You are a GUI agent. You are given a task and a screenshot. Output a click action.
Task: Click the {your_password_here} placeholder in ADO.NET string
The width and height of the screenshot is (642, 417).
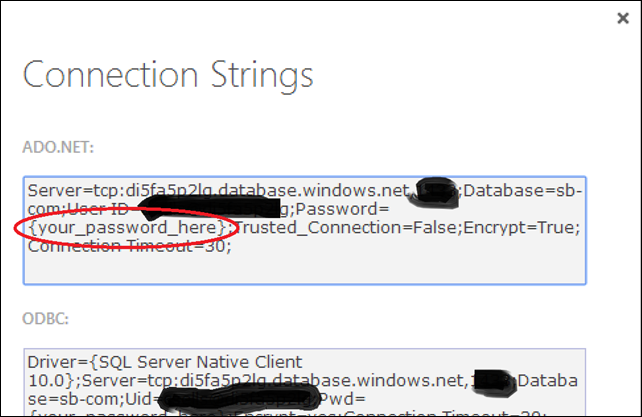[127, 227]
